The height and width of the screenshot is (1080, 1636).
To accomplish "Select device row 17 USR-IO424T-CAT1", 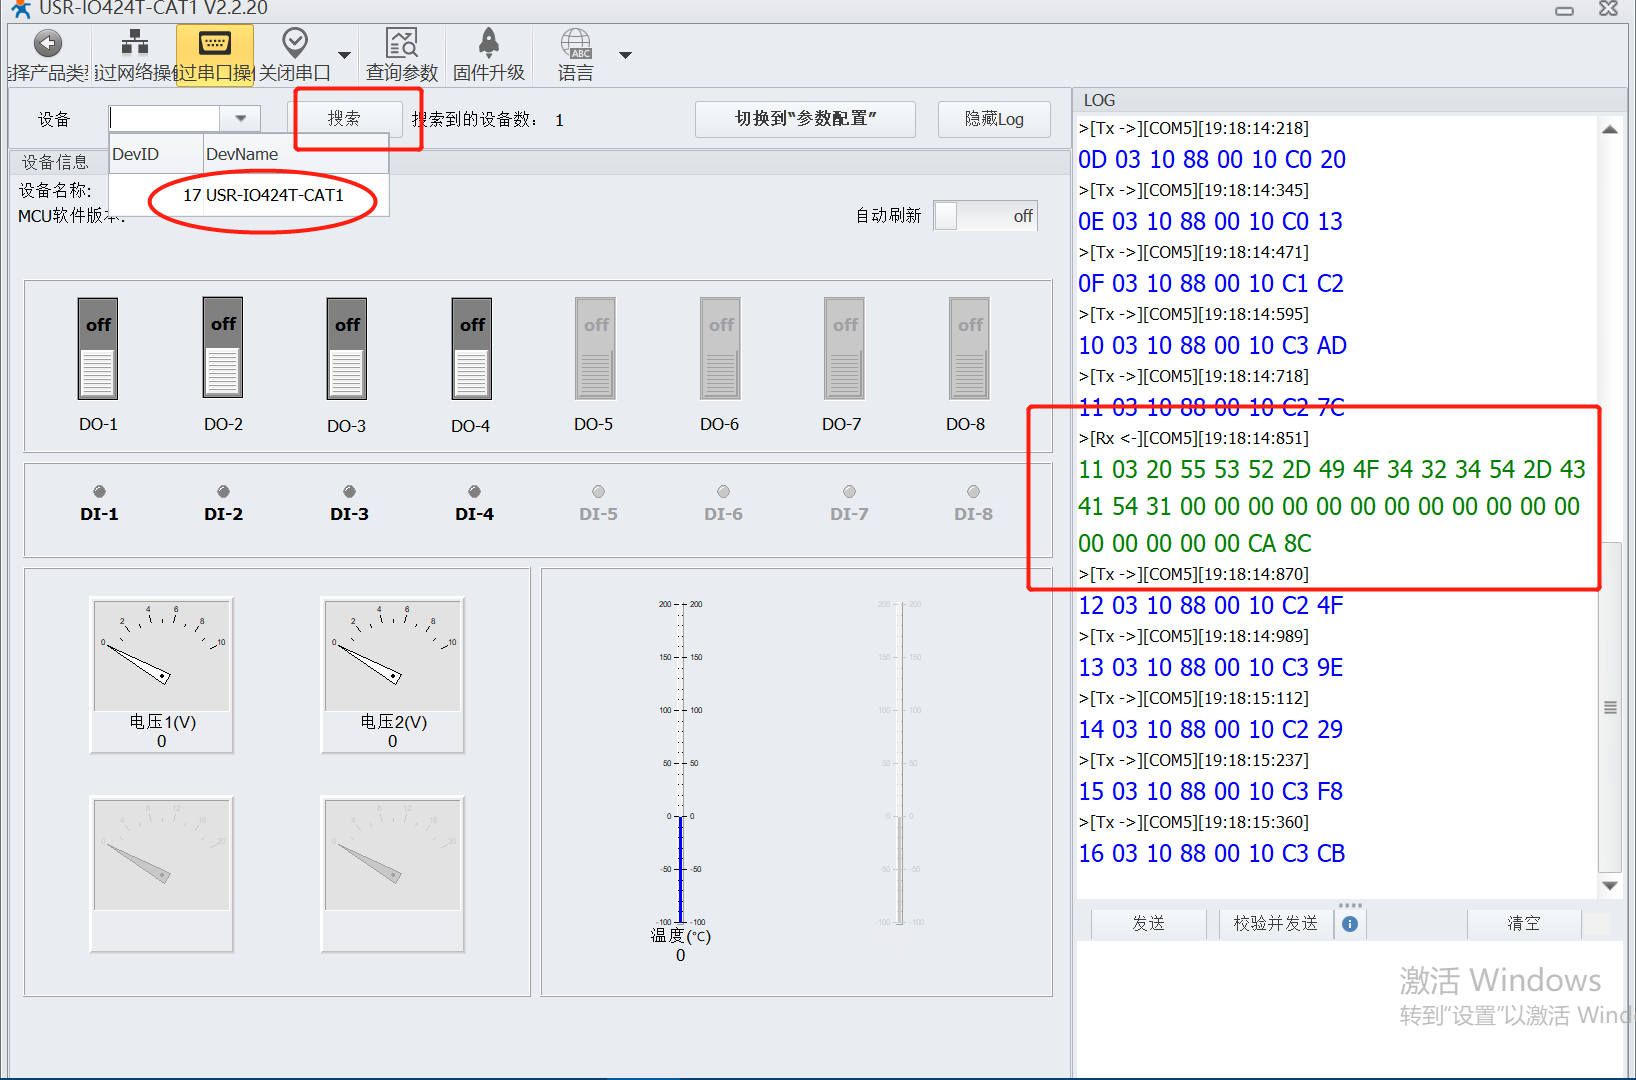I will coord(263,195).
